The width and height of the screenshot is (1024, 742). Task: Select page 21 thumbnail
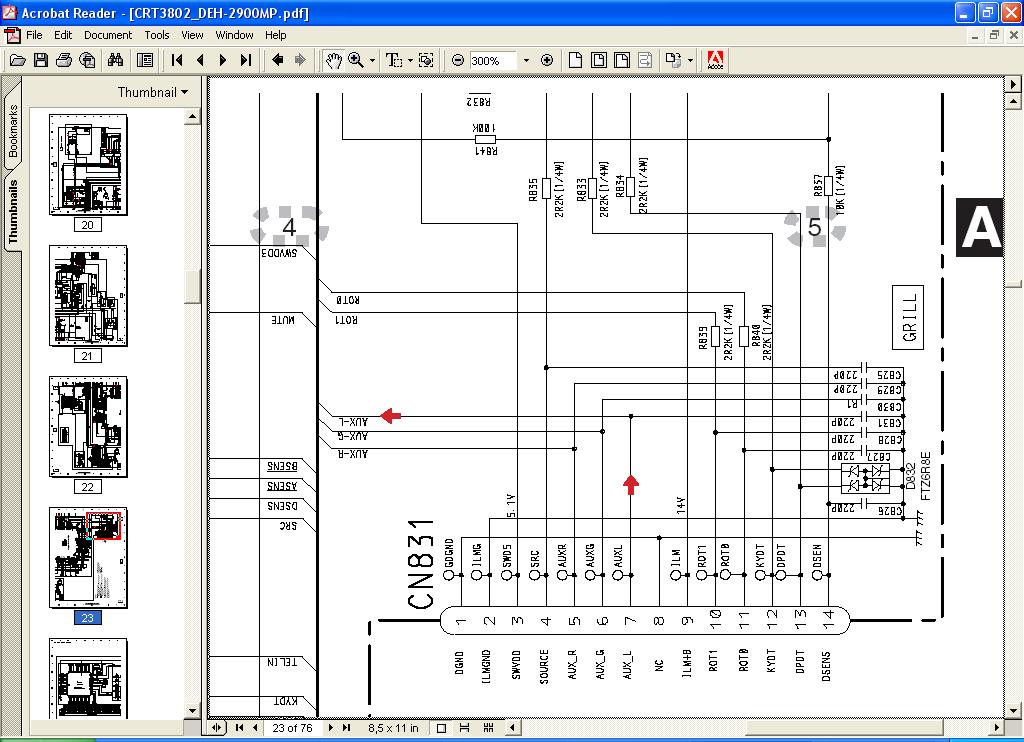(x=88, y=296)
